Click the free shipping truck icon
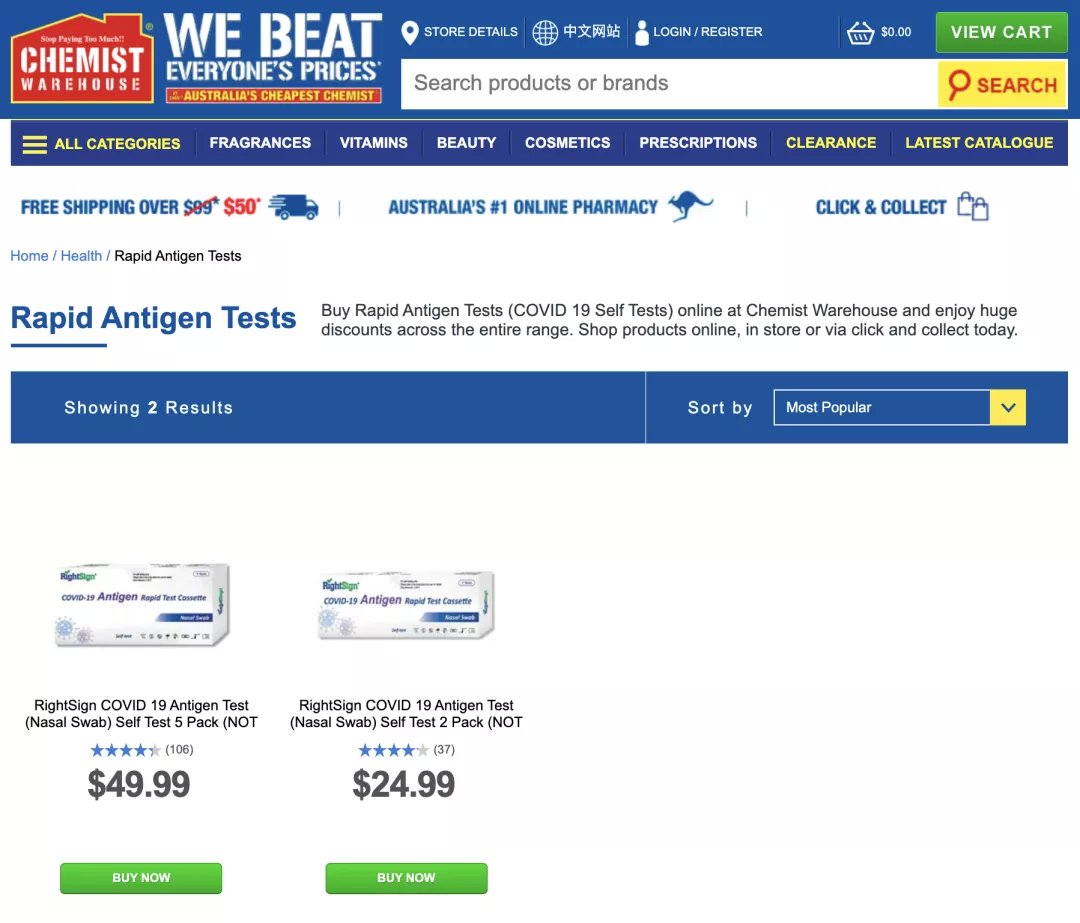Screen dimensions: 1080x923 [x=293, y=207]
